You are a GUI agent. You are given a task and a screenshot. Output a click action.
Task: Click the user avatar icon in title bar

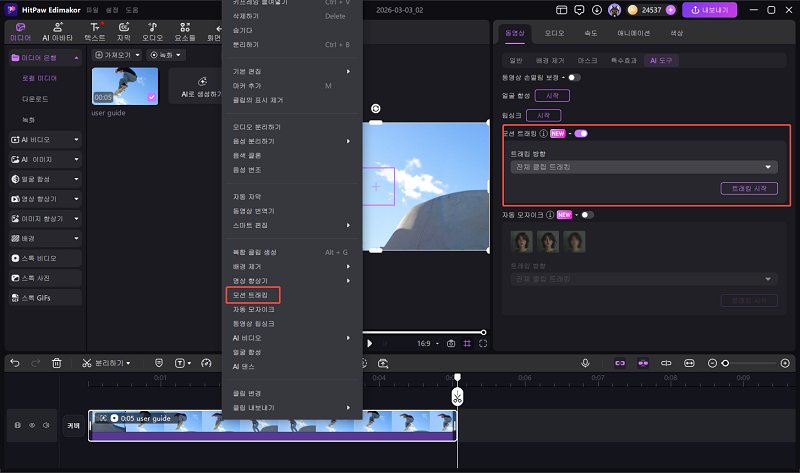614,10
